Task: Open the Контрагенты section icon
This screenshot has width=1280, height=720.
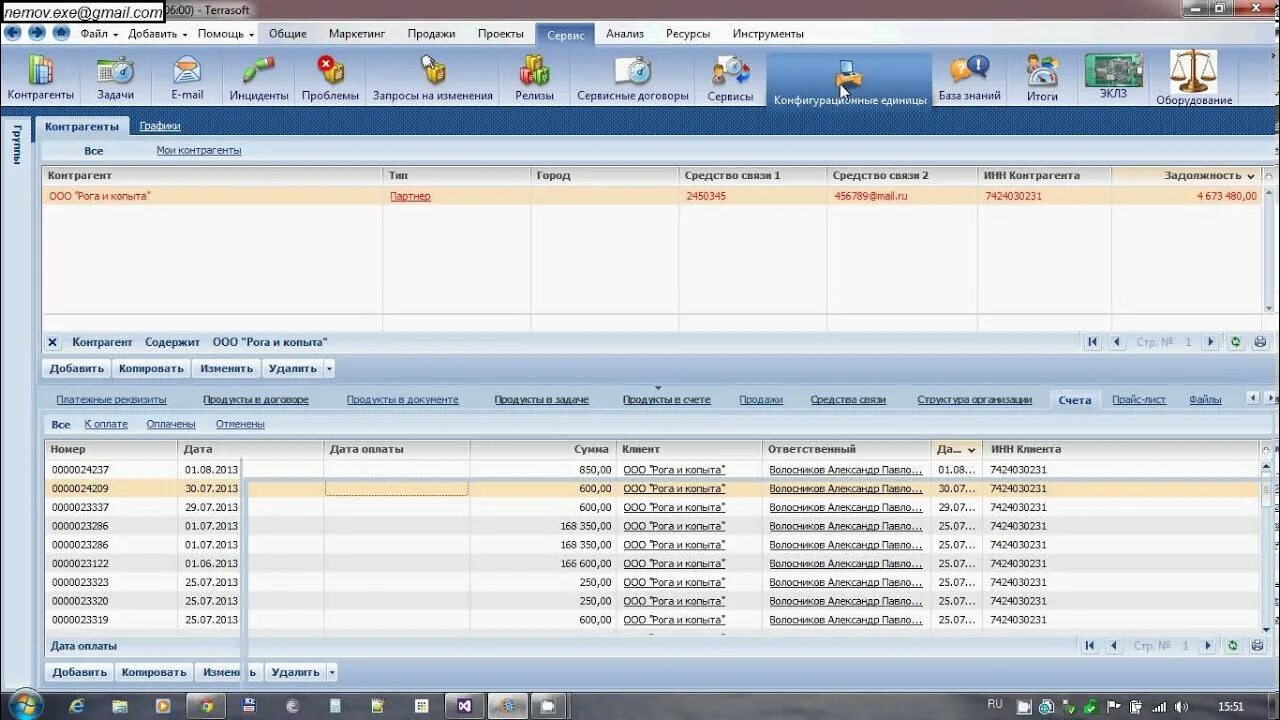Action: coord(41,78)
